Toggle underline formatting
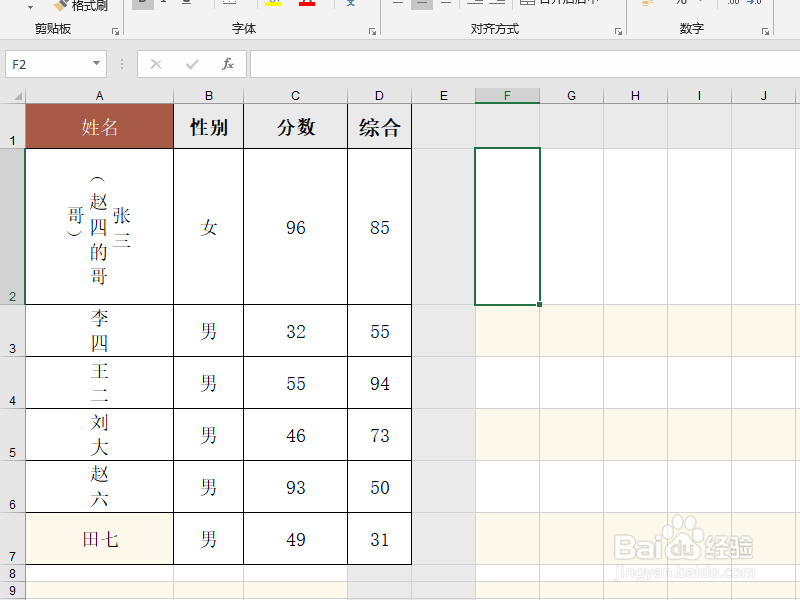 point(184,4)
